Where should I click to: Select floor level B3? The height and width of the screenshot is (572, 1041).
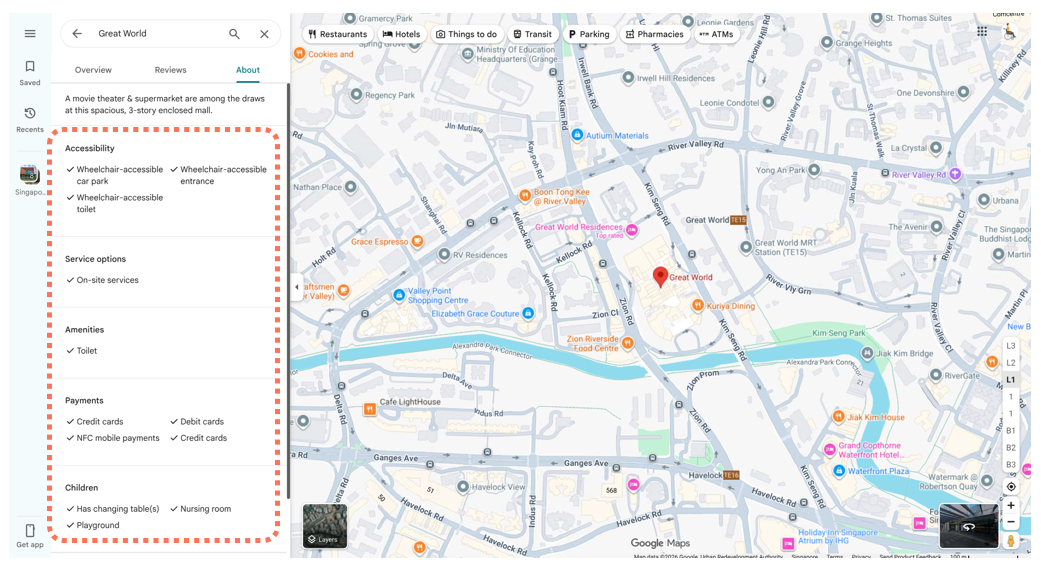pos(1010,465)
